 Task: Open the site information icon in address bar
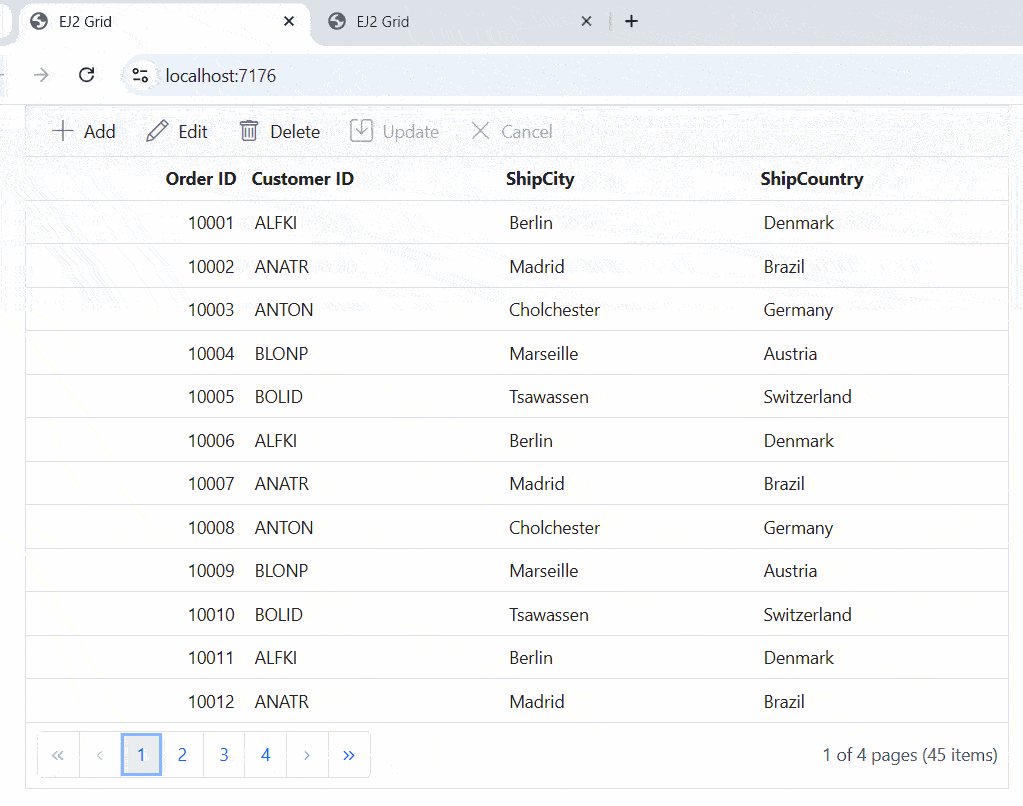coord(141,75)
